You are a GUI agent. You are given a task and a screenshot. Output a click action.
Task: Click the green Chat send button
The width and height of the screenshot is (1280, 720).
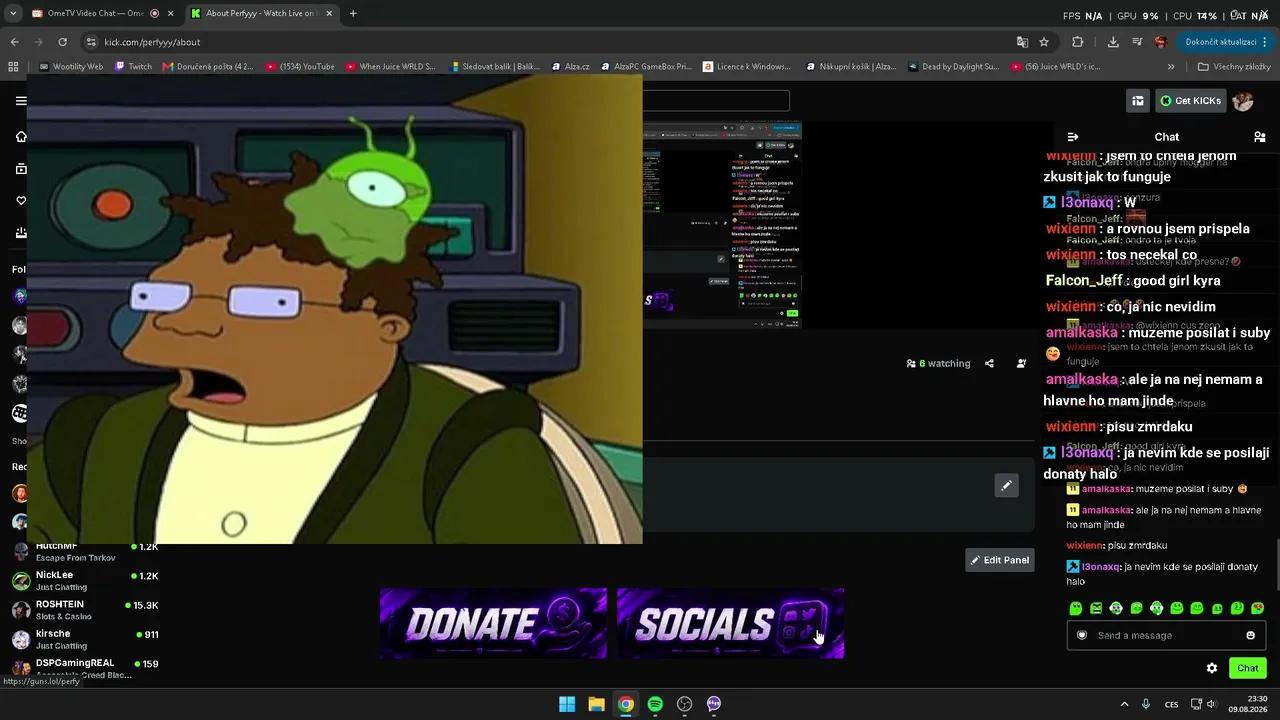pyautogui.click(x=1247, y=668)
